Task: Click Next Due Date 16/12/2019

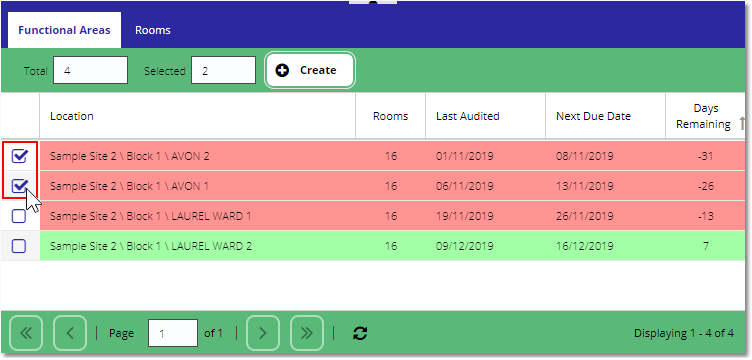Action: click(x=585, y=246)
